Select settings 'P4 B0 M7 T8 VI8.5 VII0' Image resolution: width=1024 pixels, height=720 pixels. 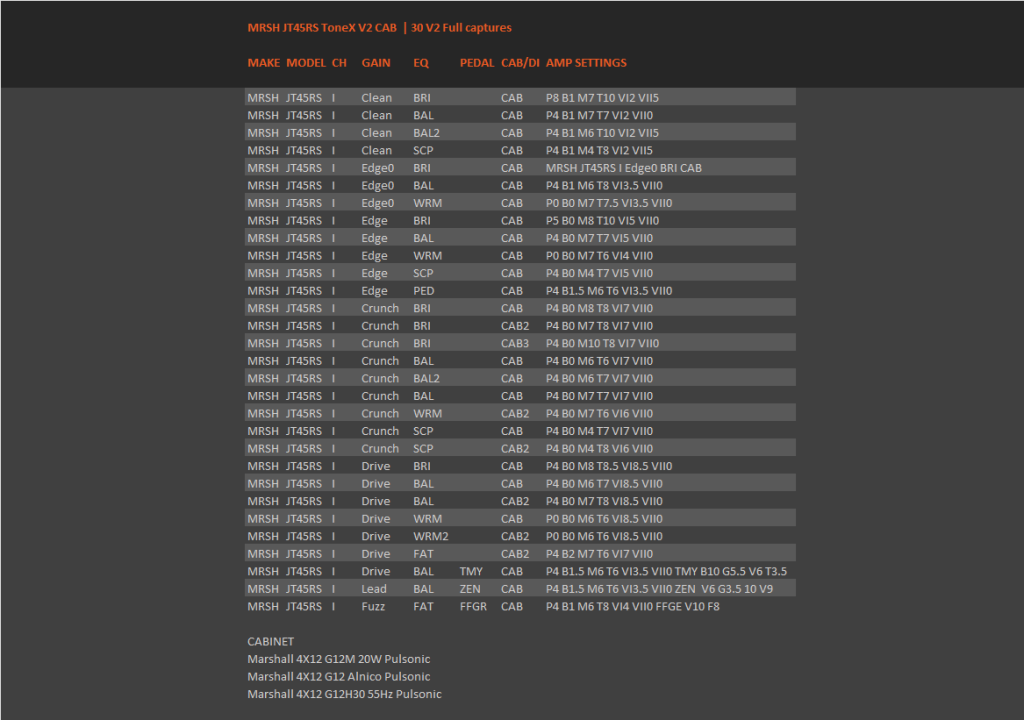point(604,502)
